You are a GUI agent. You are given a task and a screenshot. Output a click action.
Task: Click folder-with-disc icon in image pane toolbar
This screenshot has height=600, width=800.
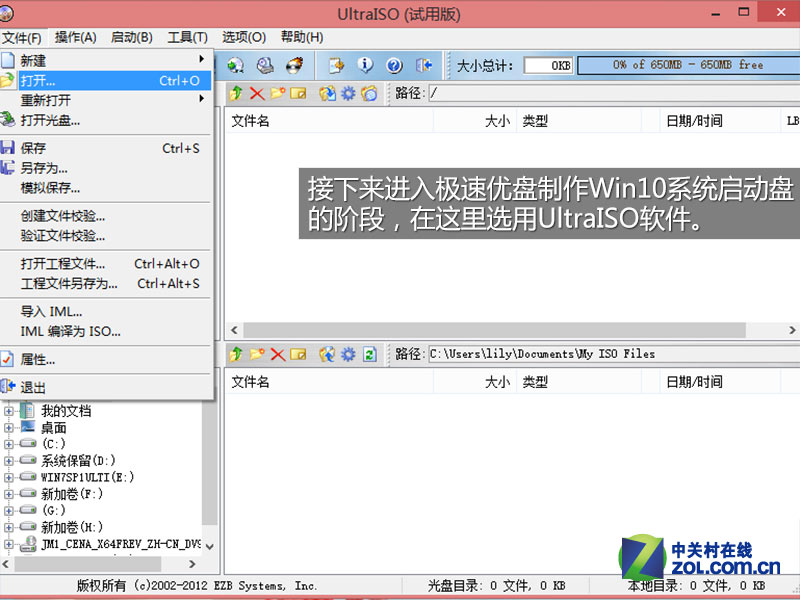pos(369,93)
